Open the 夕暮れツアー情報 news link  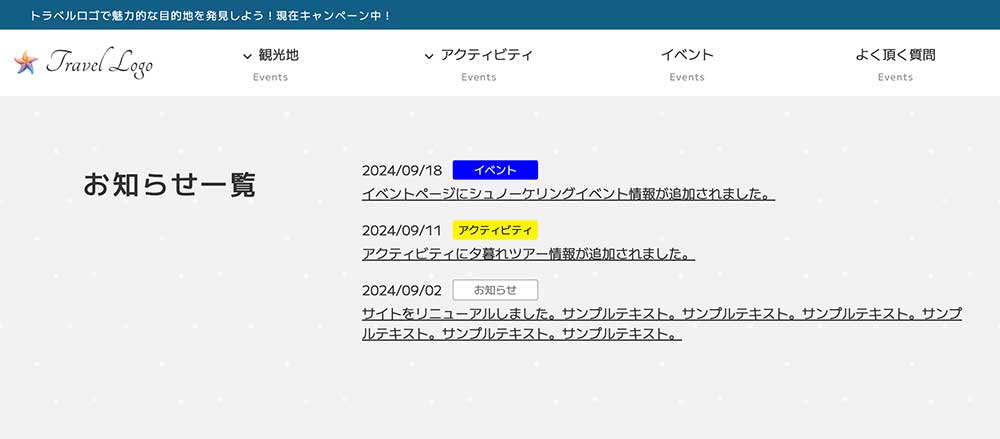pyautogui.click(x=528, y=254)
